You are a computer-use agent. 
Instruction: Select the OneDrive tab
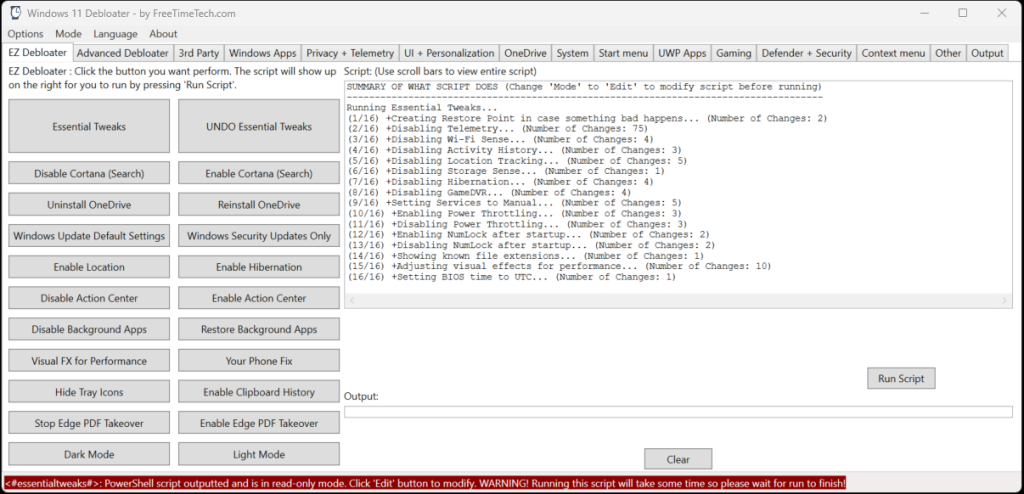coord(526,54)
